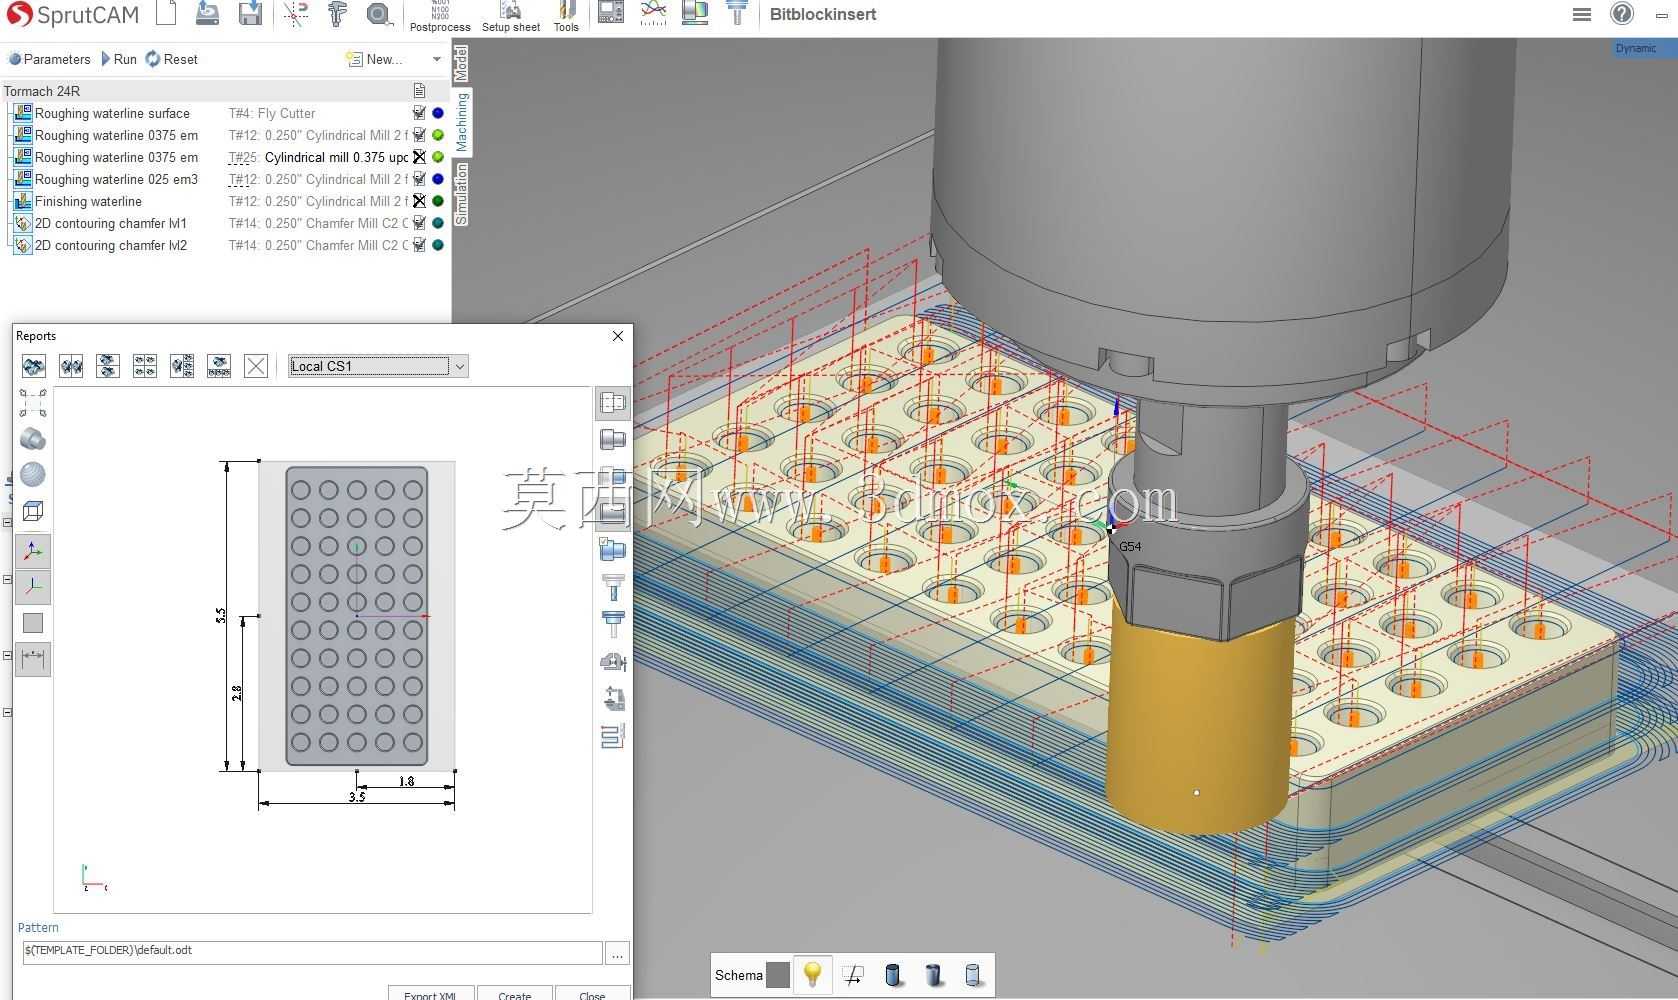
Task: Click the hamburger menu icon at top right
Action: tap(1582, 14)
